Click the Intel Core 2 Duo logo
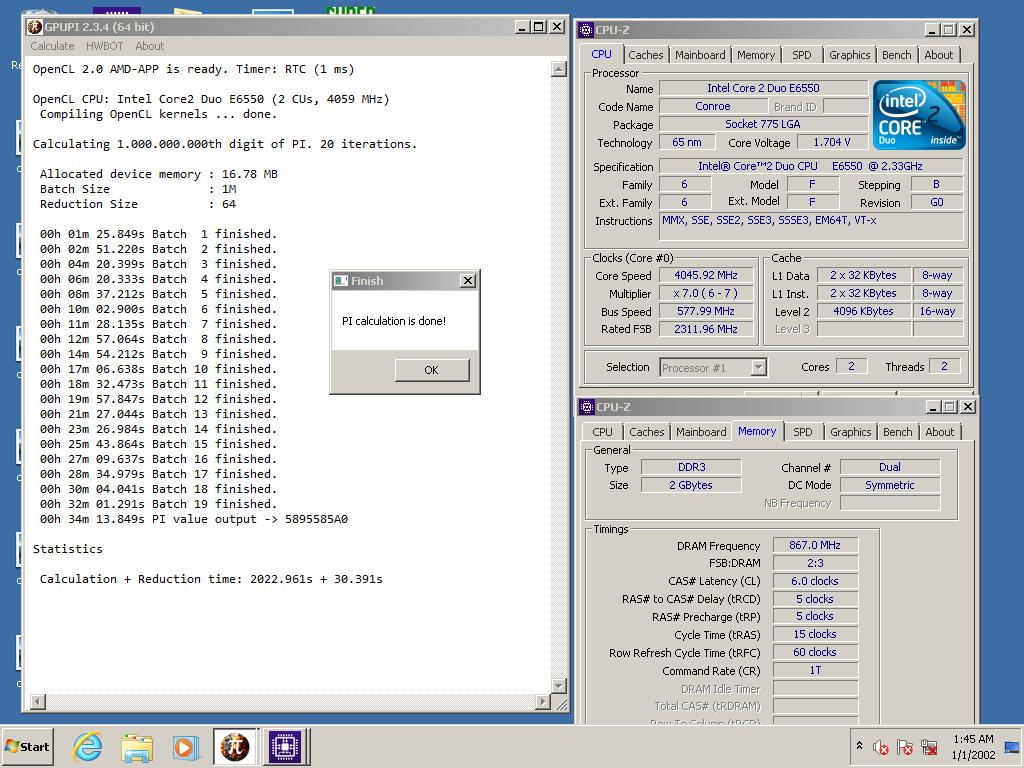 [919, 115]
